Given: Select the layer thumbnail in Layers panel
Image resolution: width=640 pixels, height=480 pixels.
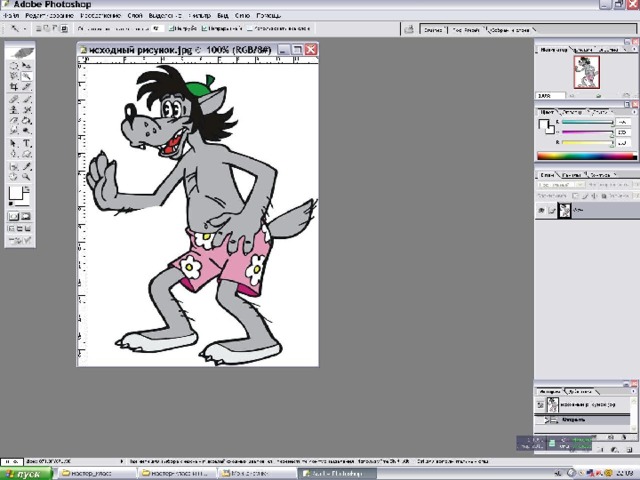Looking at the screenshot, I should 564,211.
